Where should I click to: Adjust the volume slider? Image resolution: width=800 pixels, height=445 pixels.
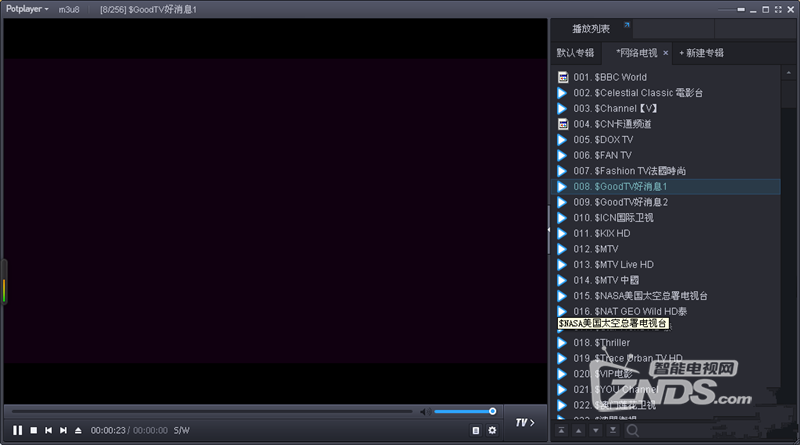[464, 411]
